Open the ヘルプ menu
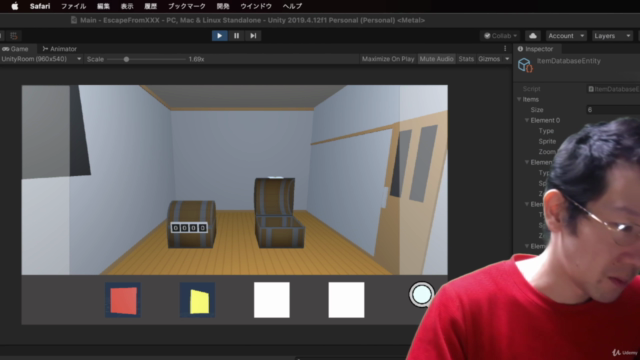The width and height of the screenshot is (640, 360). pyautogui.click(x=292, y=6)
